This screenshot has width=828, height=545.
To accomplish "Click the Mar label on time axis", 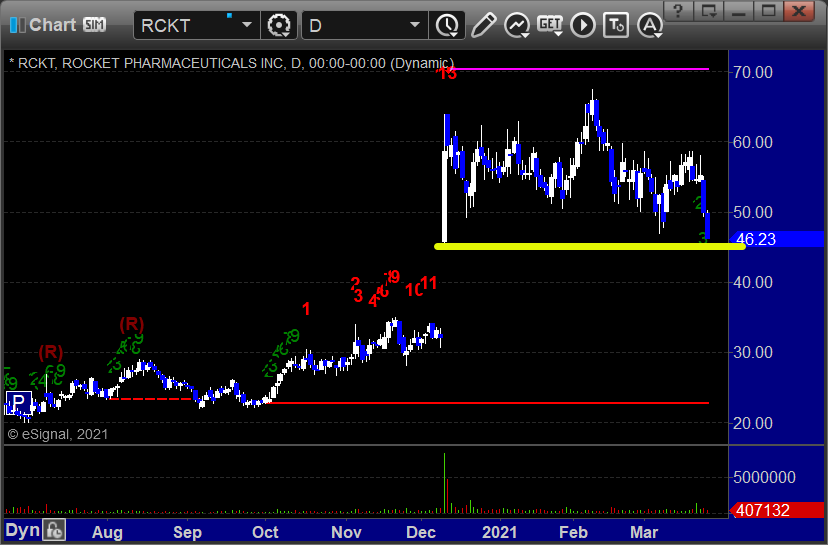I will (644, 532).
